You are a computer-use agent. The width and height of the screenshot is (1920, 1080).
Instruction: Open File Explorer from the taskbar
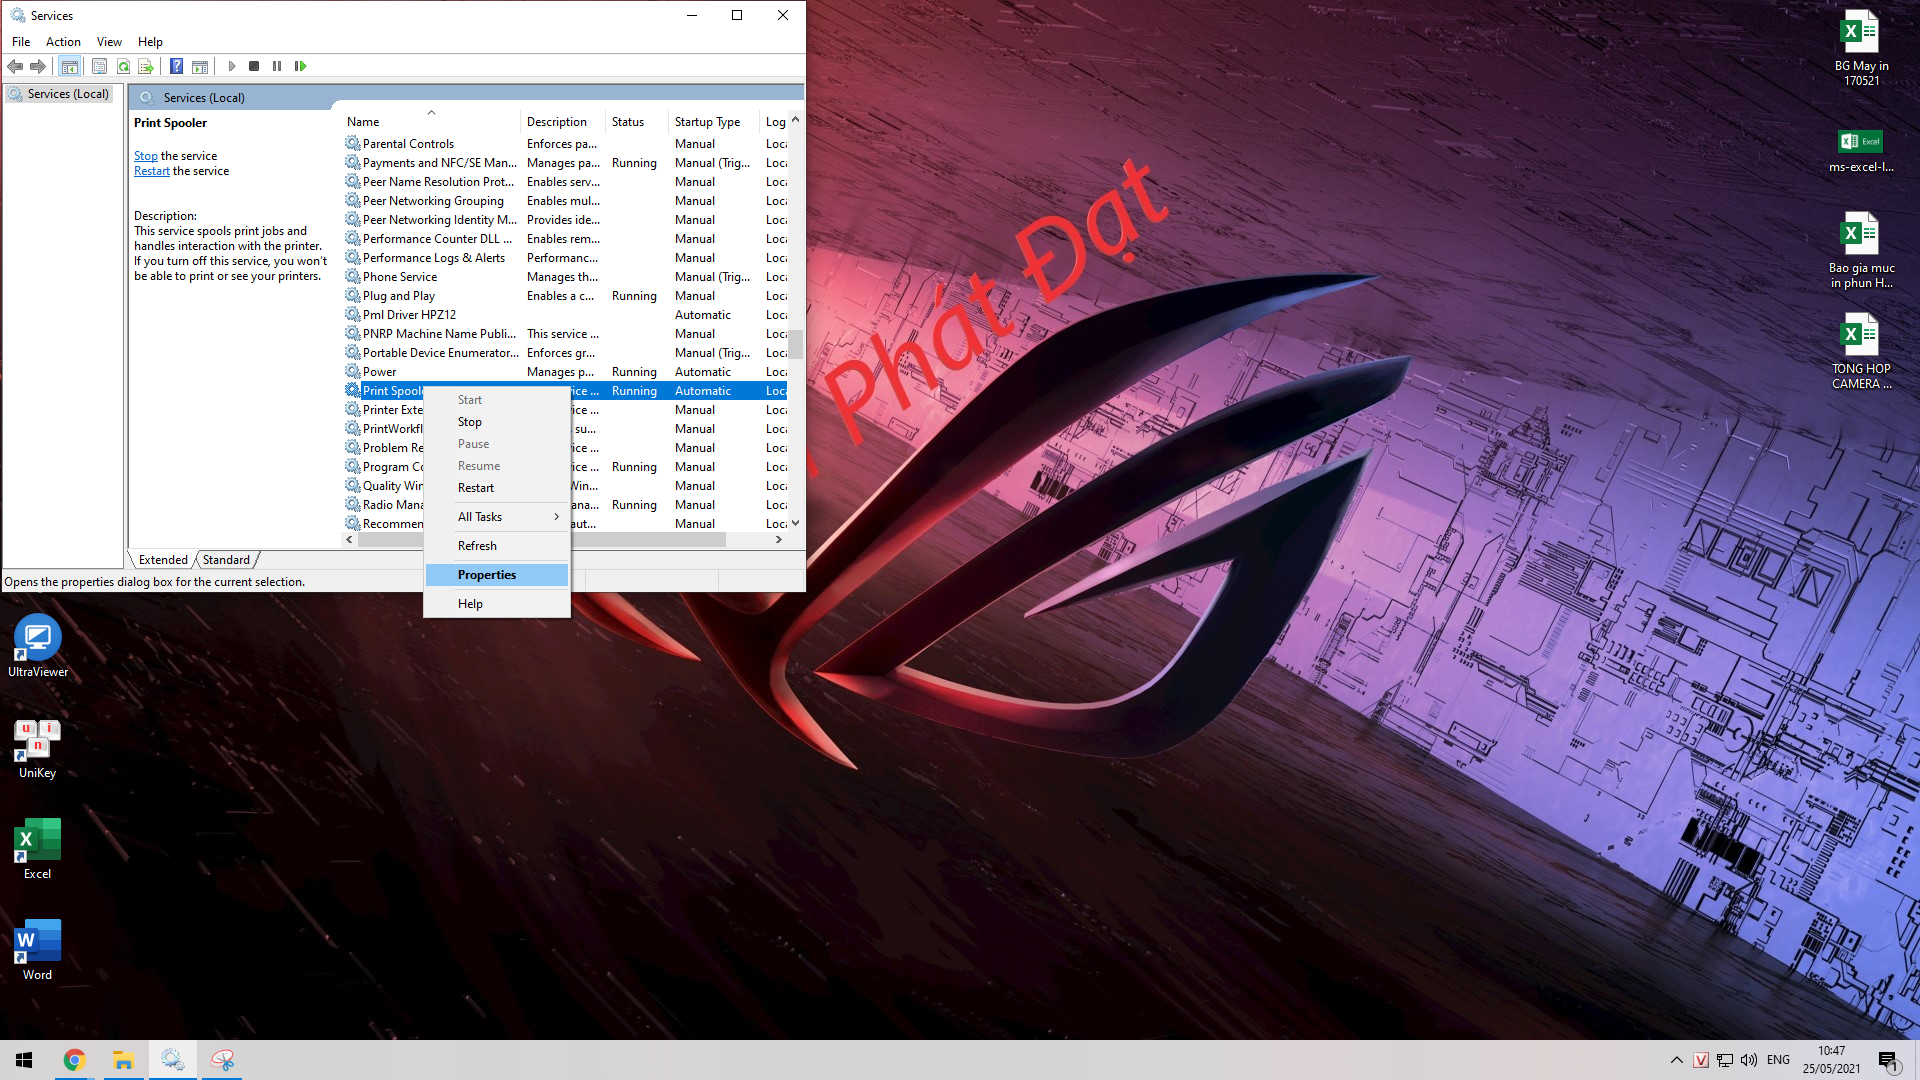(123, 1060)
